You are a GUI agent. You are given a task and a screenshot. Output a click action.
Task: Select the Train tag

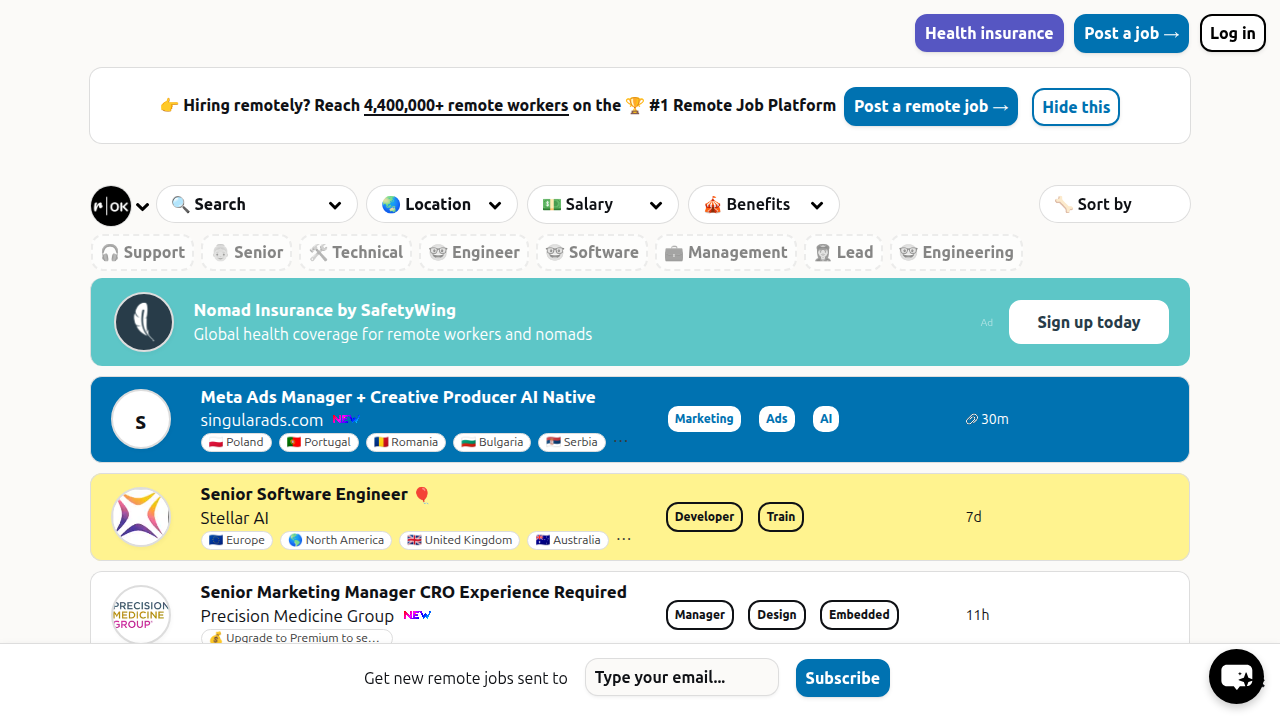tap(781, 517)
